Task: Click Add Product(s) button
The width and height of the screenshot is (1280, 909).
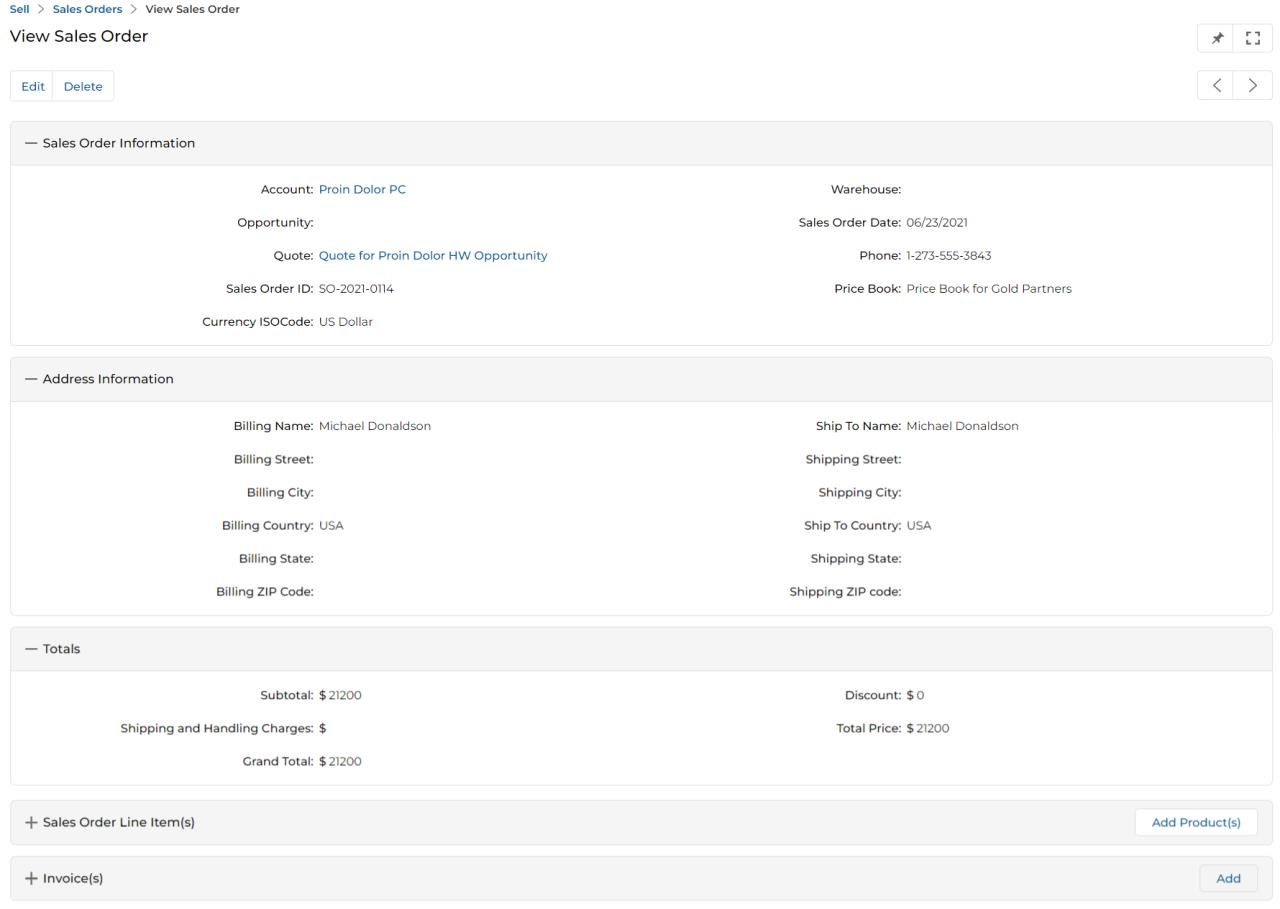Action: (1196, 822)
